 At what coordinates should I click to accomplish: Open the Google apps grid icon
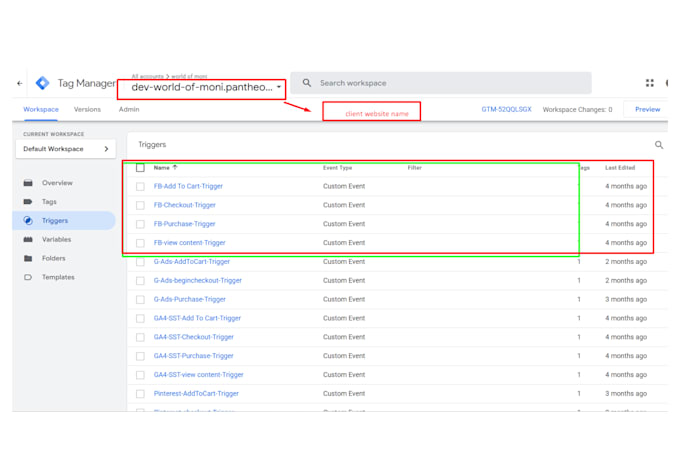point(650,83)
